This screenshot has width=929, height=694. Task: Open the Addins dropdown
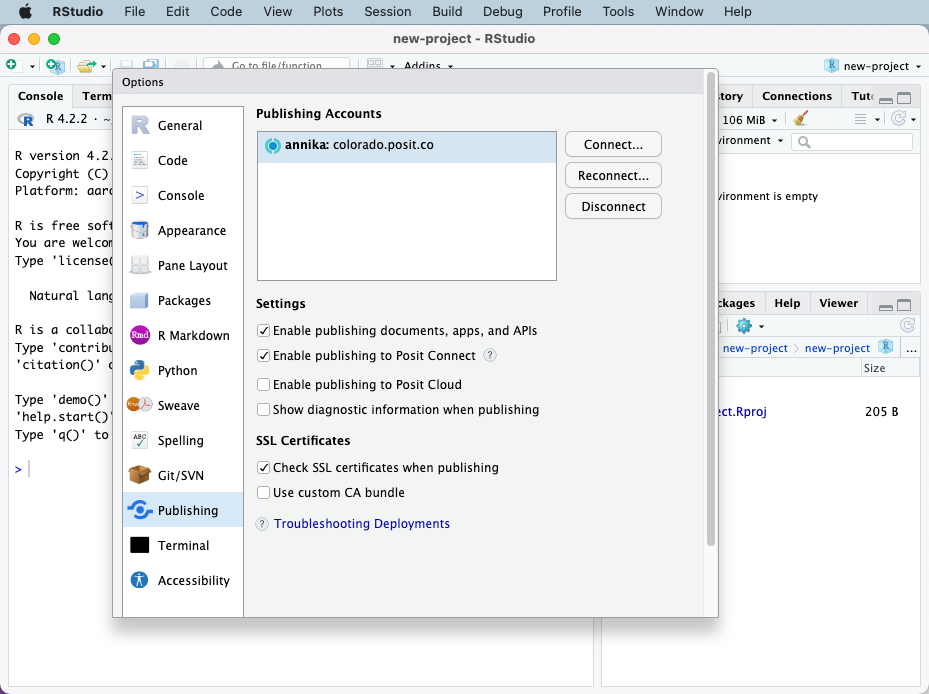[428, 66]
